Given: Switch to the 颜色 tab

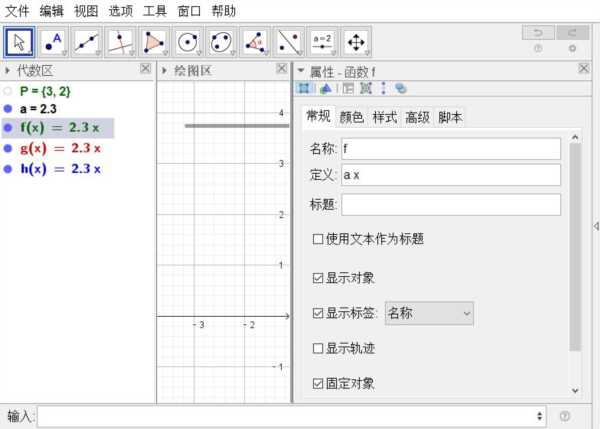Looking at the screenshot, I should tap(352, 117).
